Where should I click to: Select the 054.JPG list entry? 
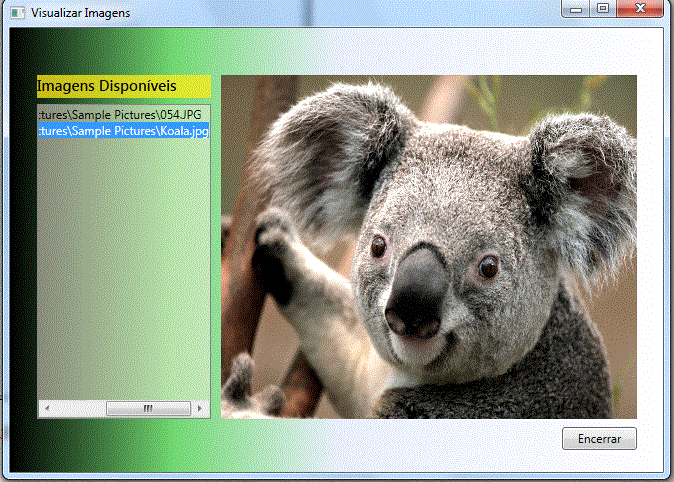(123, 115)
